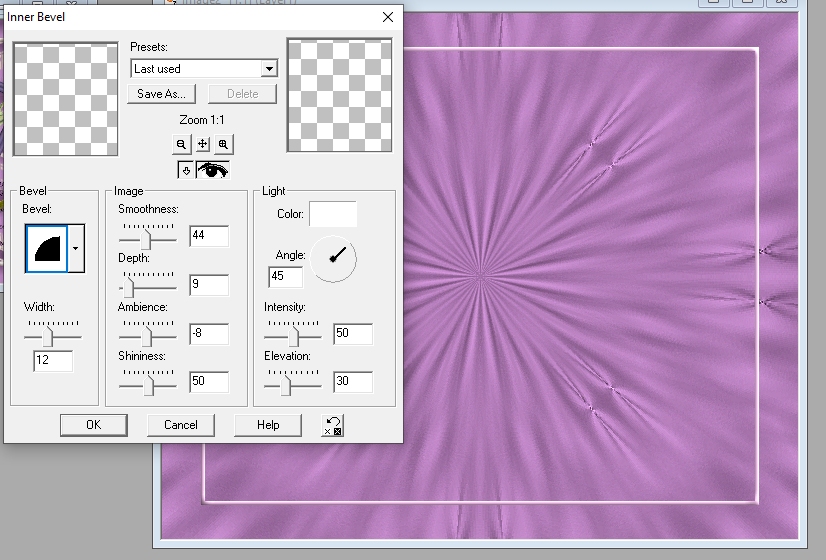Close the Inner Bevel dialog
The image size is (826, 560).
coord(388,17)
